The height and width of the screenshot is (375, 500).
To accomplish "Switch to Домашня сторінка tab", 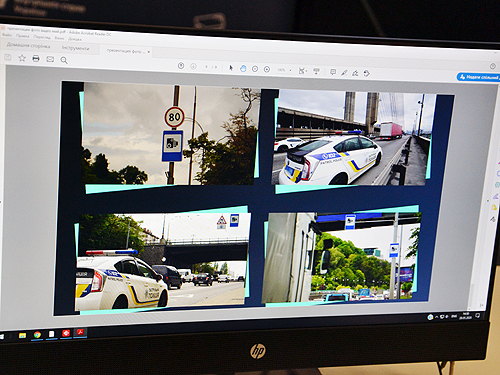I will point(28,45).
